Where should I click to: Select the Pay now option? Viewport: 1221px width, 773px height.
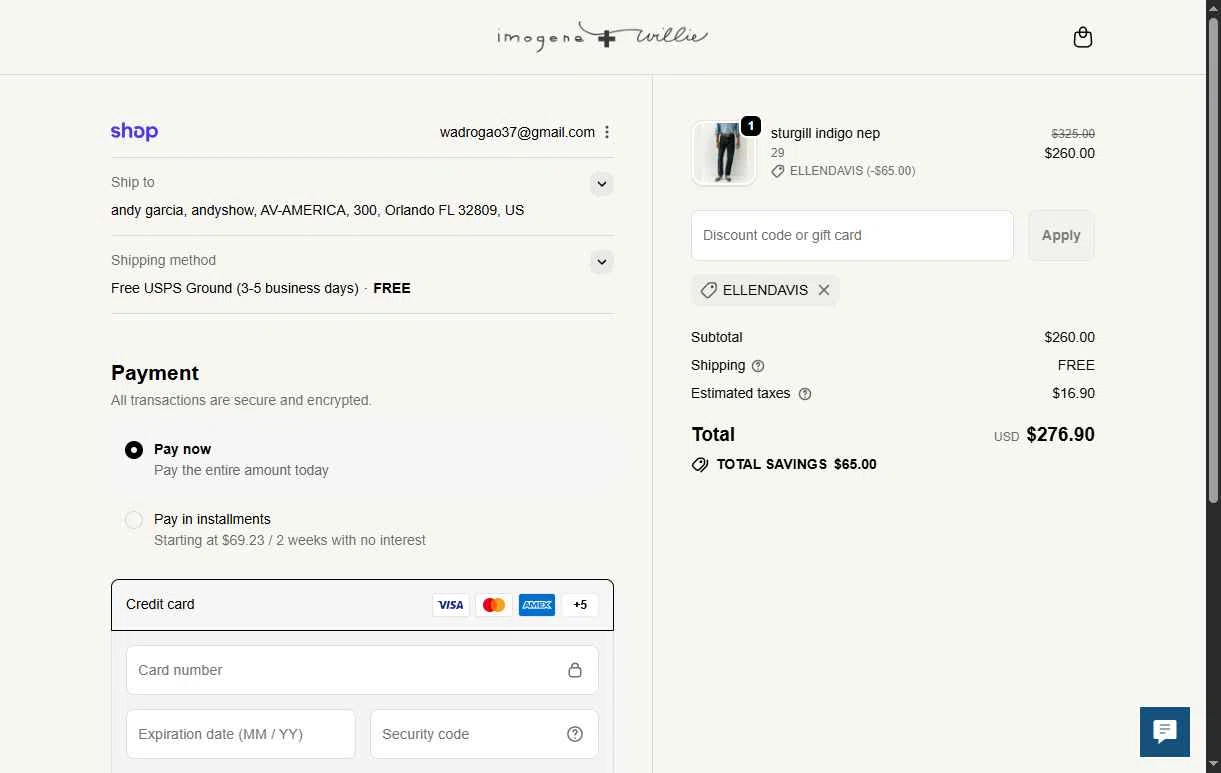point(134,450)
